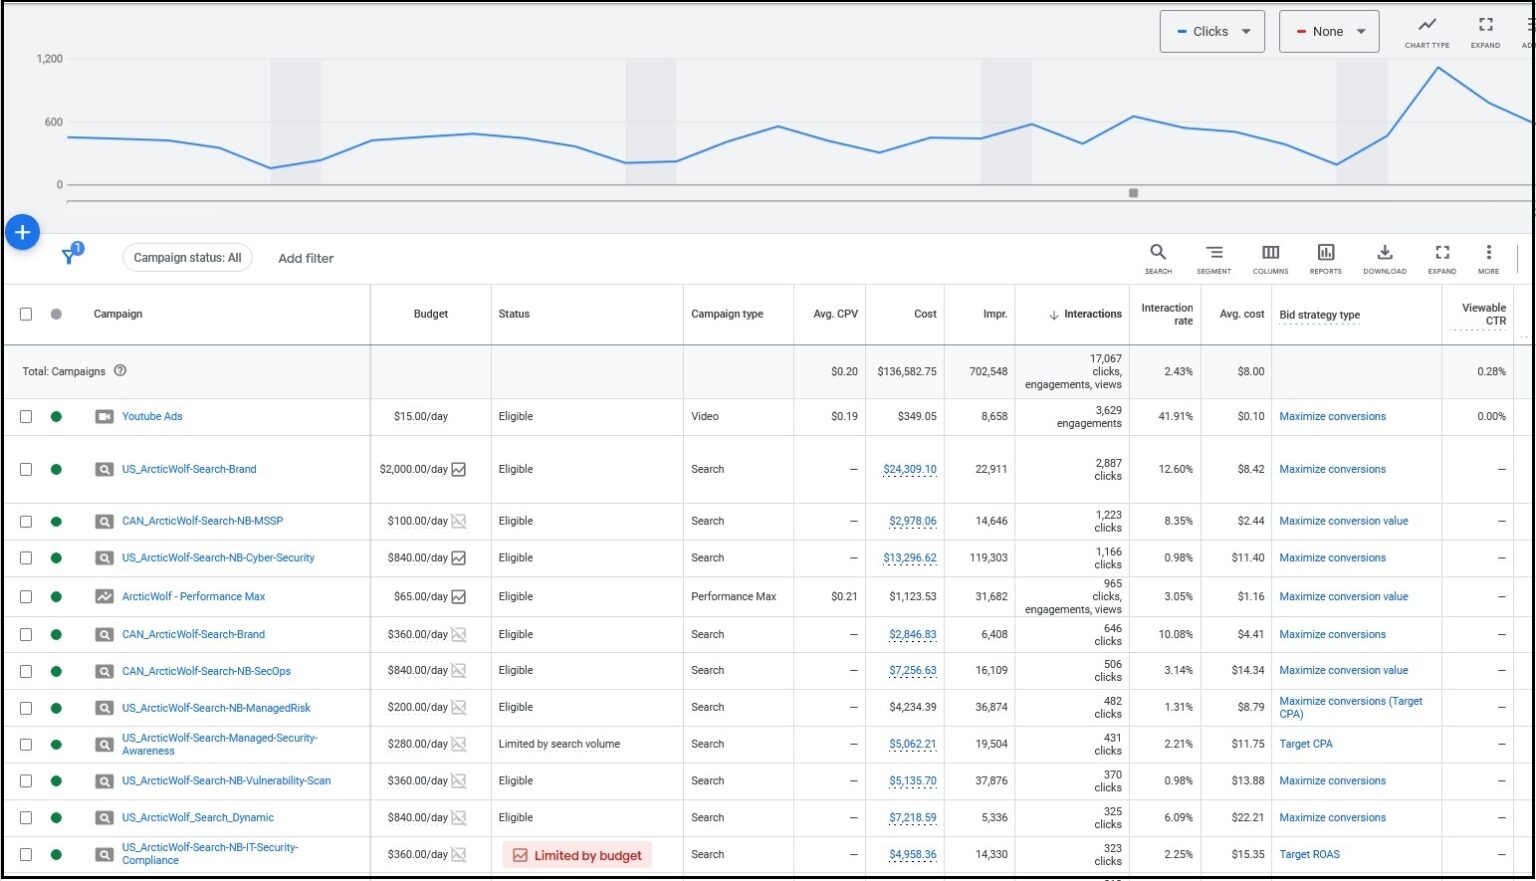Click the blue plus new campaign button
This screenshot has width=1536, height=881.
pyautogui.click(x=22, y=232)
